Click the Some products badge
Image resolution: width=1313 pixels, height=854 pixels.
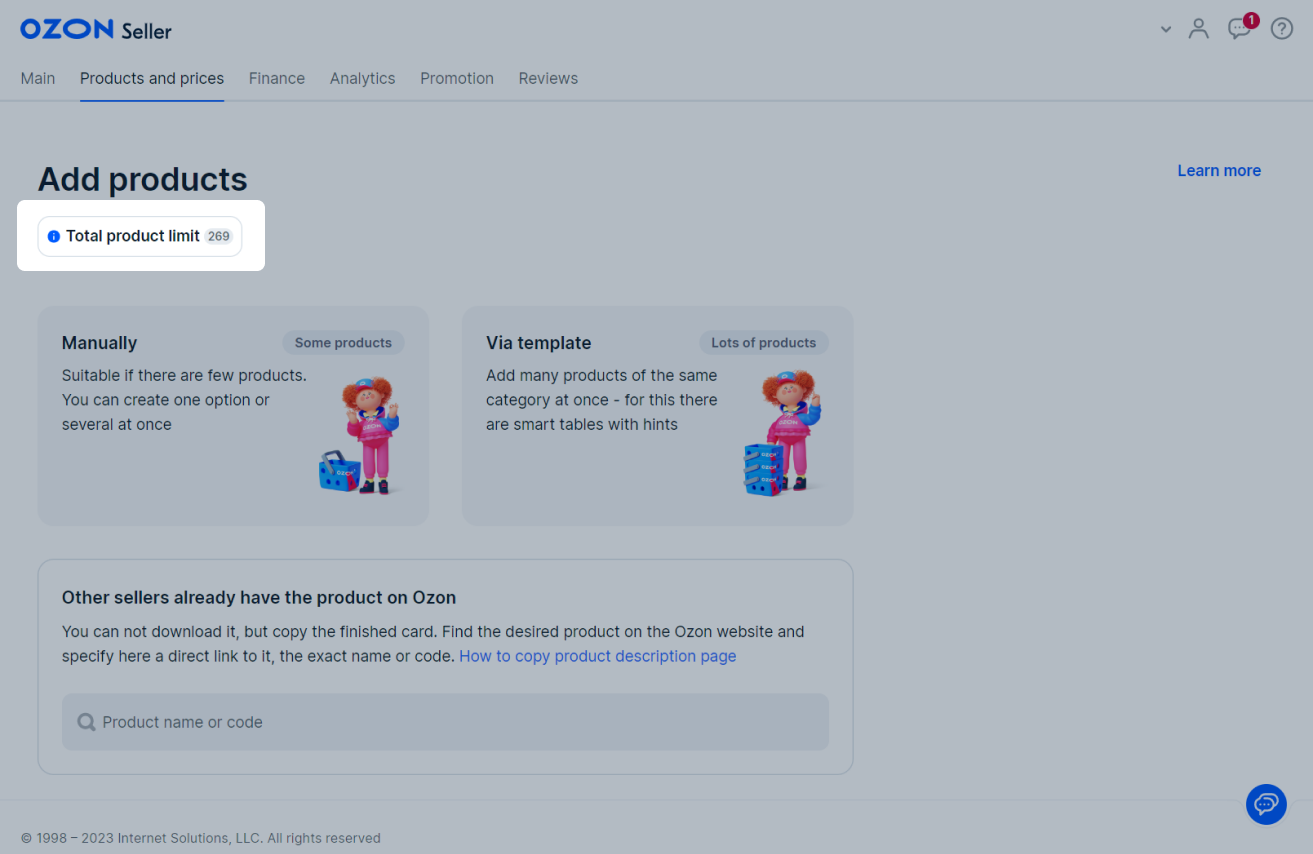pos(343,342)
